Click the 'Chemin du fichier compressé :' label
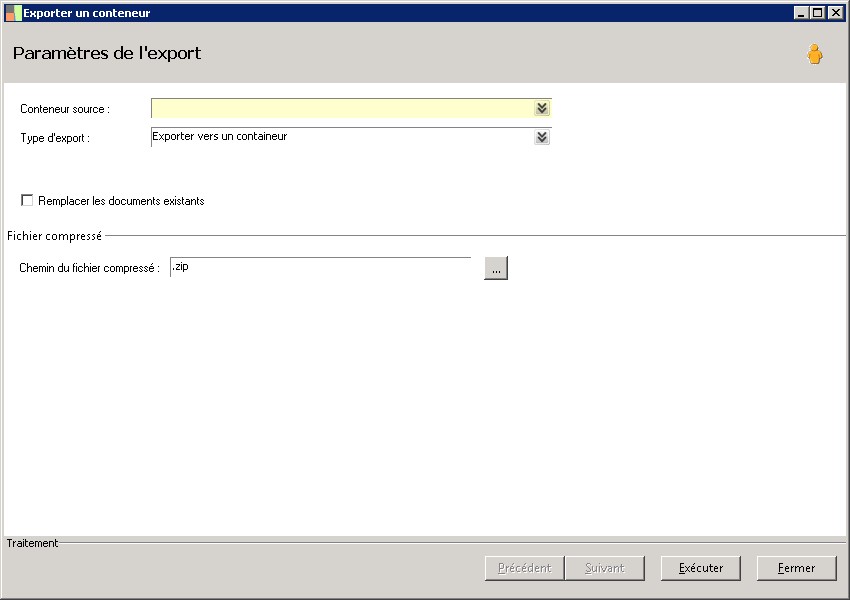The width and height of the screenshot is (850, 600). [x=89, y=268]
